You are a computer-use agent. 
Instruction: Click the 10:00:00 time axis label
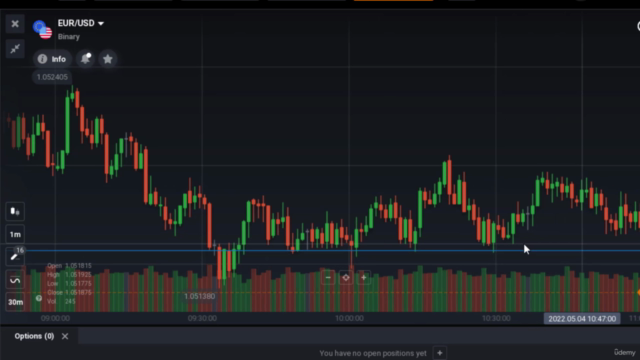pyautogui.click(x=349, y=318)
